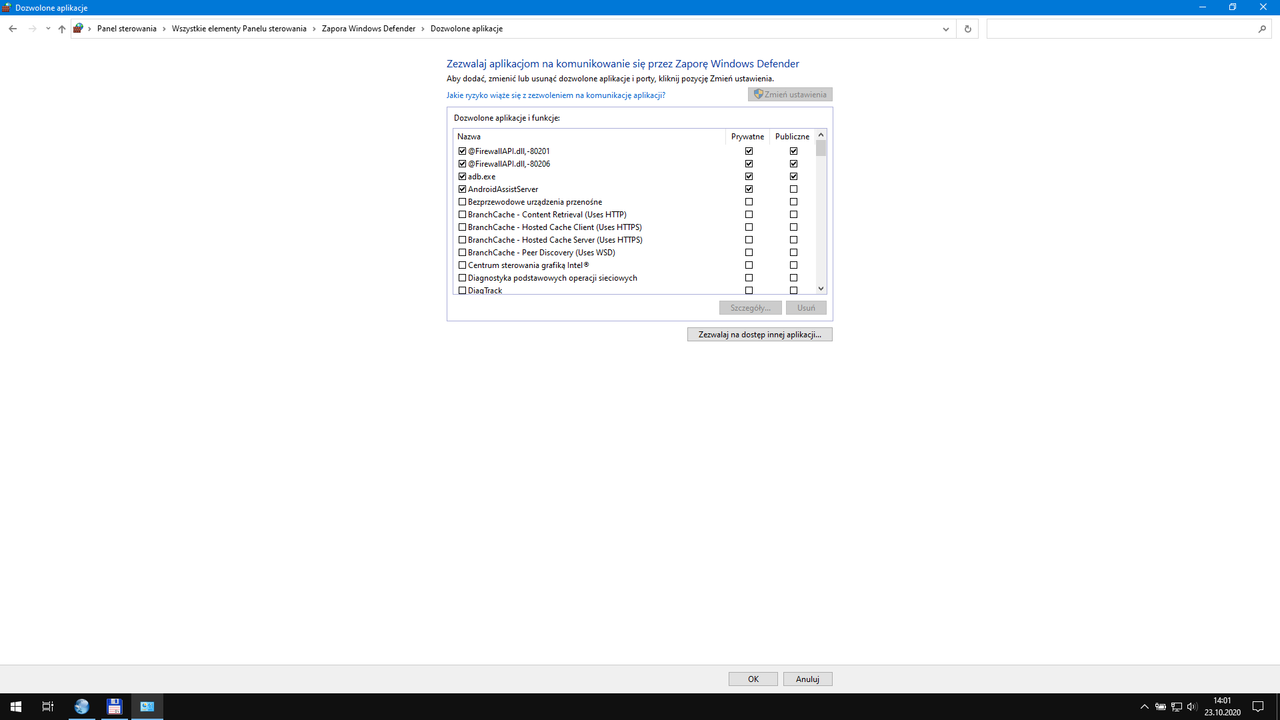Click the volume speaker tray icon

[1192, 707]
